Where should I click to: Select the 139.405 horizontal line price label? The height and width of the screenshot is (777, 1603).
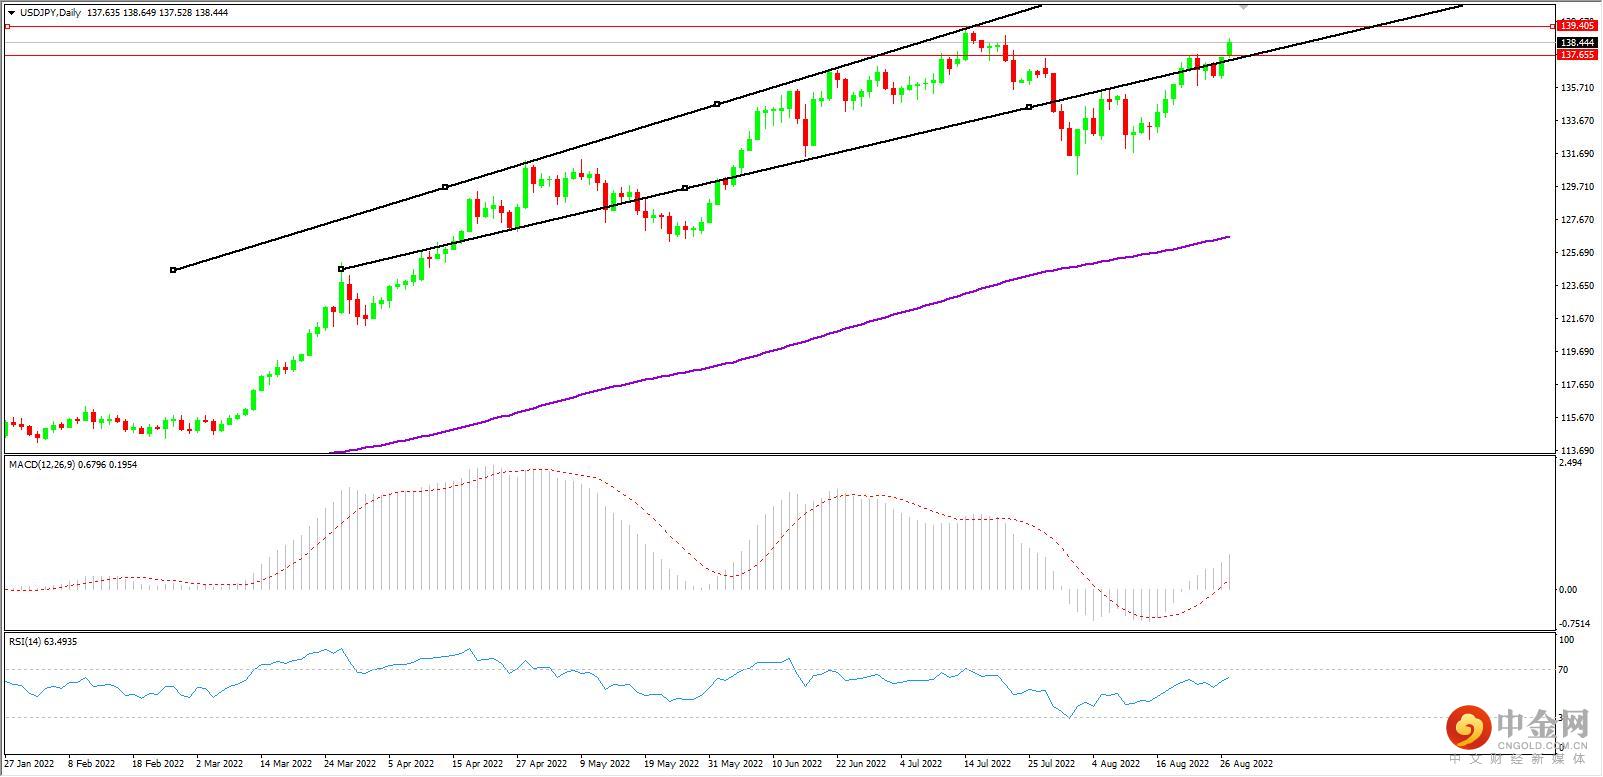pos(1576,25)
